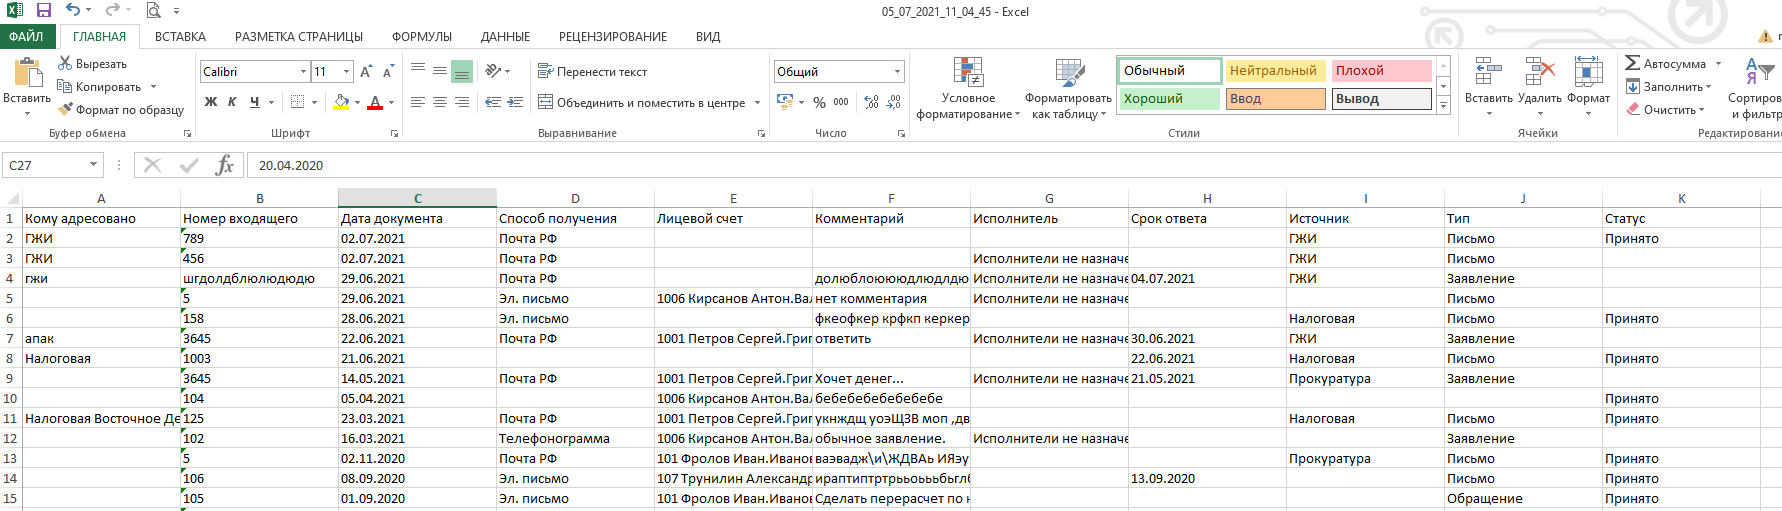Increase indent in cell
1782x511 pixels.
click(x=515, y=102)
